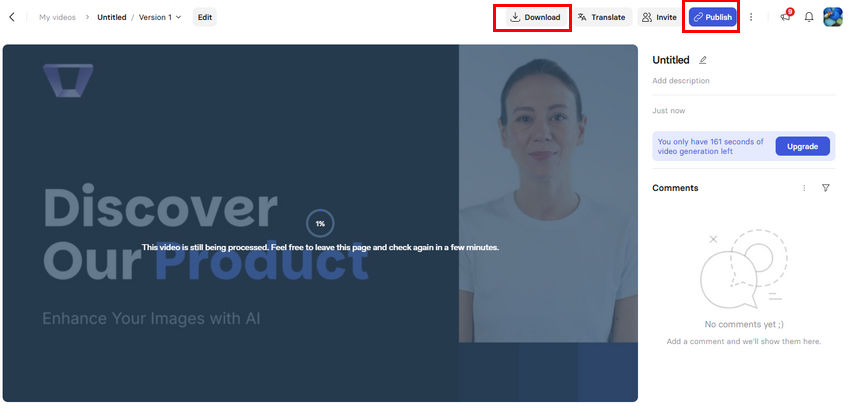Open the notifications bell

point(809,17)
